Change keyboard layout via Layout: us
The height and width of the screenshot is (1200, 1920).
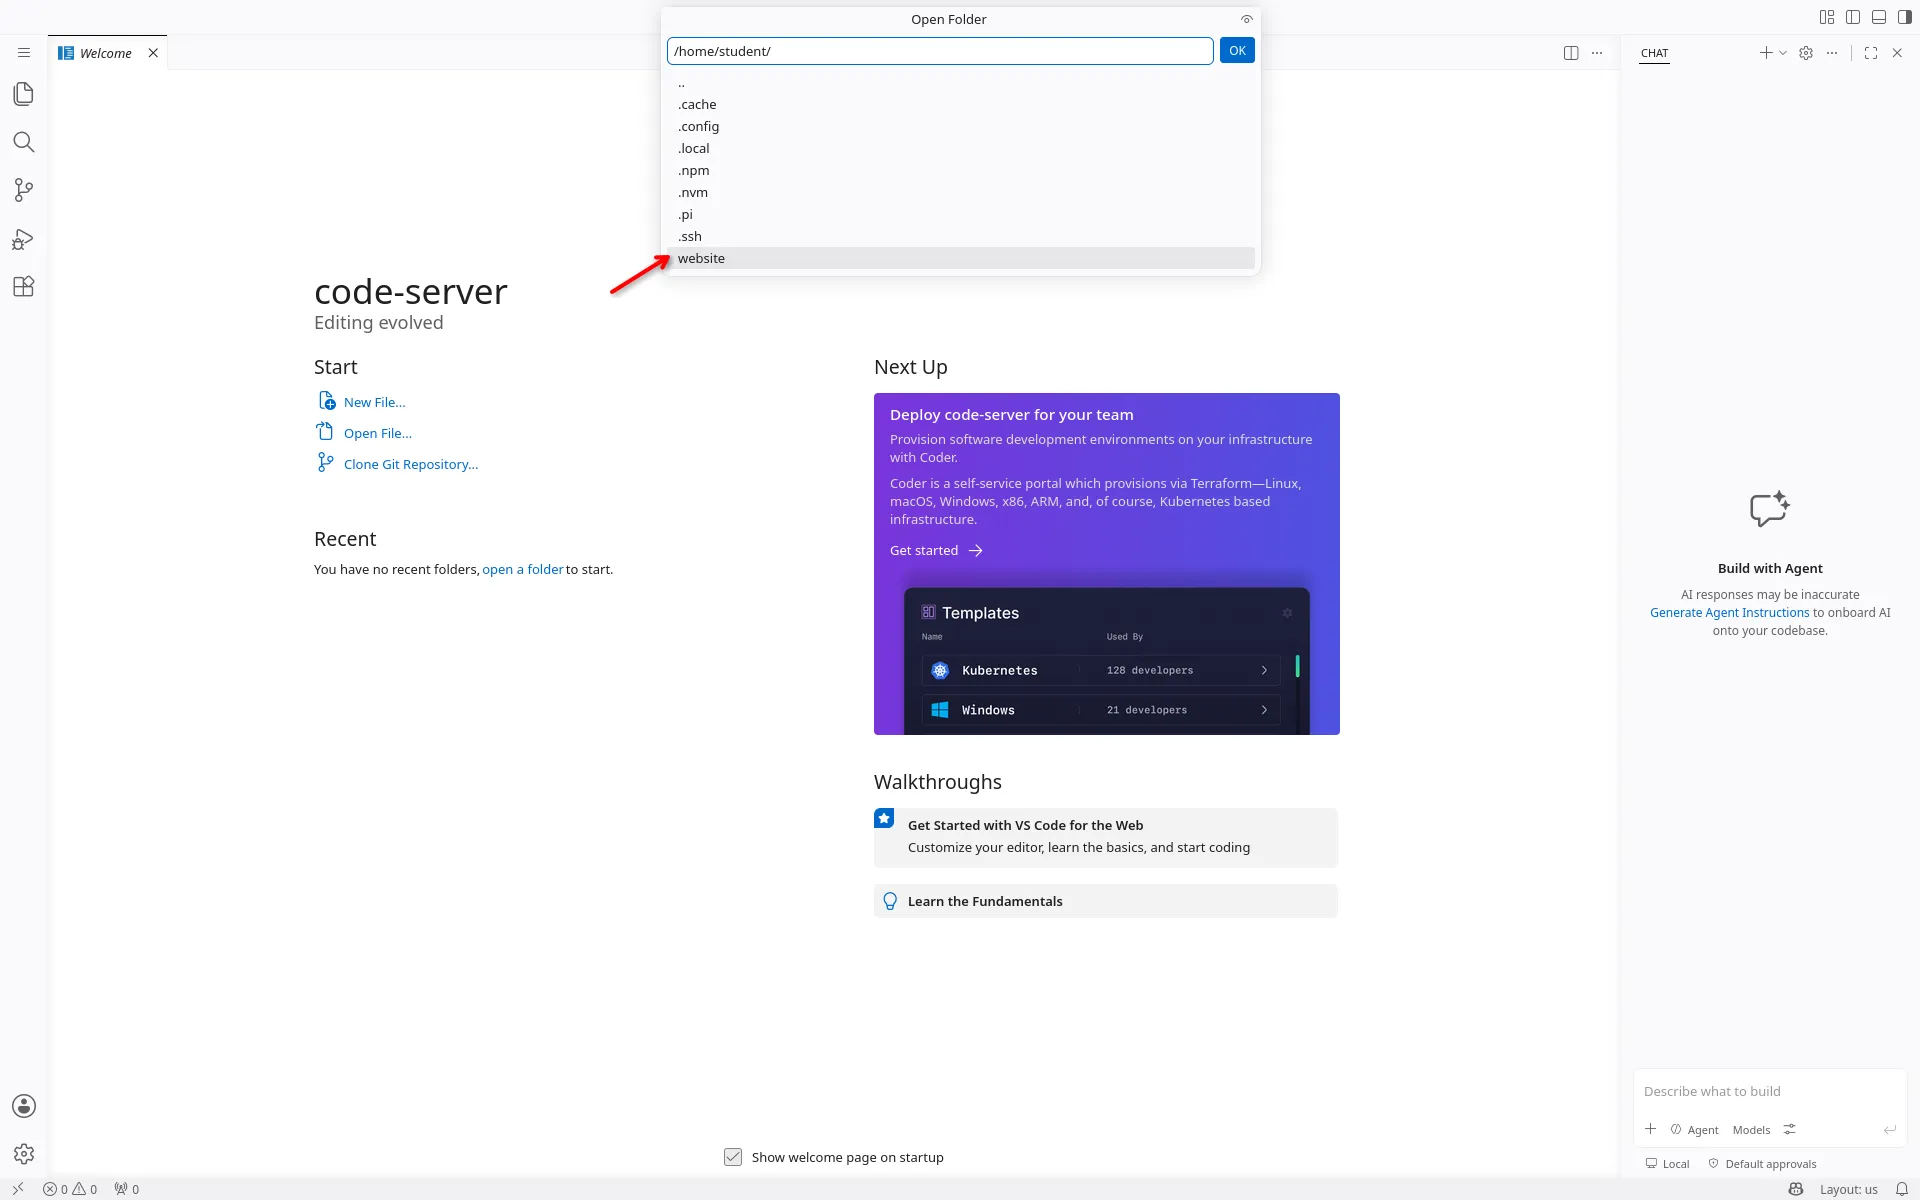click(1848, 1189)
